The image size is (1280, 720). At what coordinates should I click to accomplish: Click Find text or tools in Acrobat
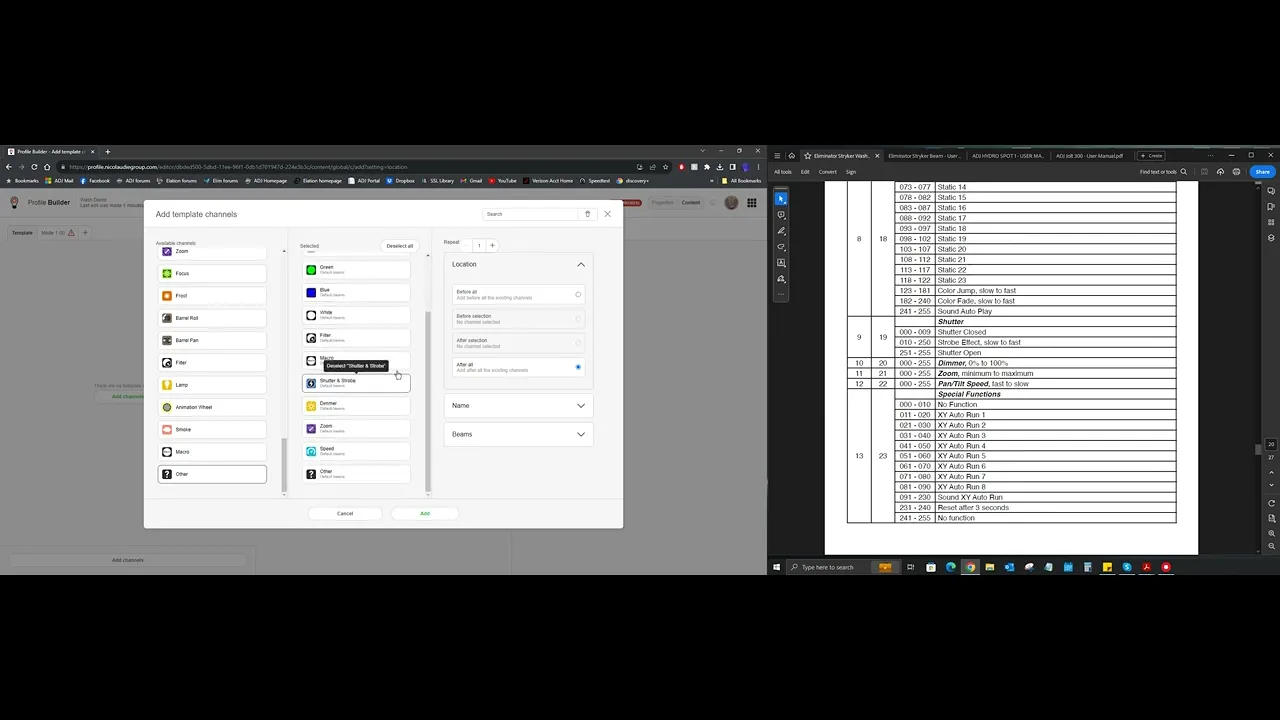[1163, 172]
